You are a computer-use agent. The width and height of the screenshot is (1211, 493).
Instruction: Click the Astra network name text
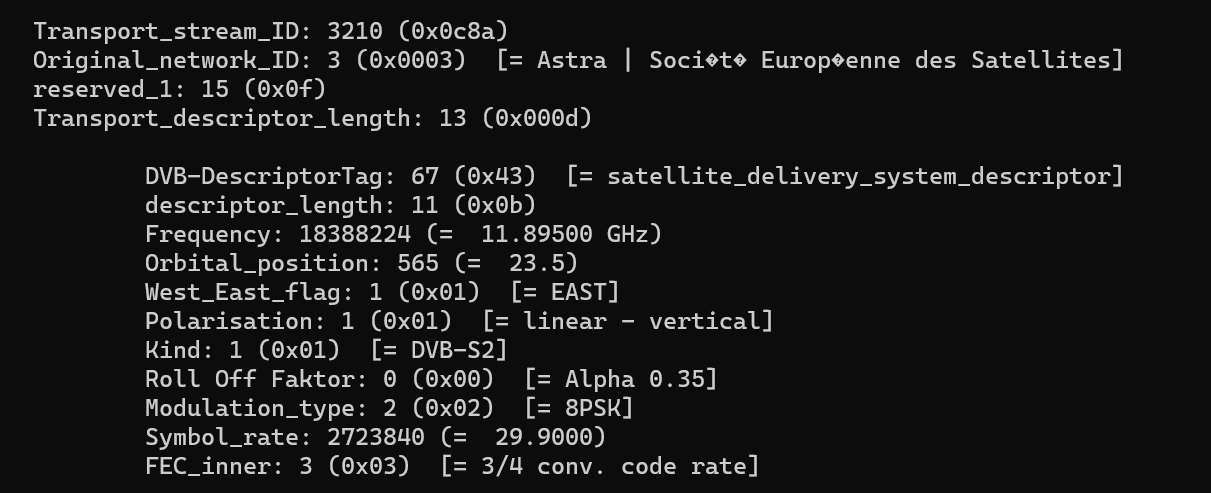(x=571, y=60)
